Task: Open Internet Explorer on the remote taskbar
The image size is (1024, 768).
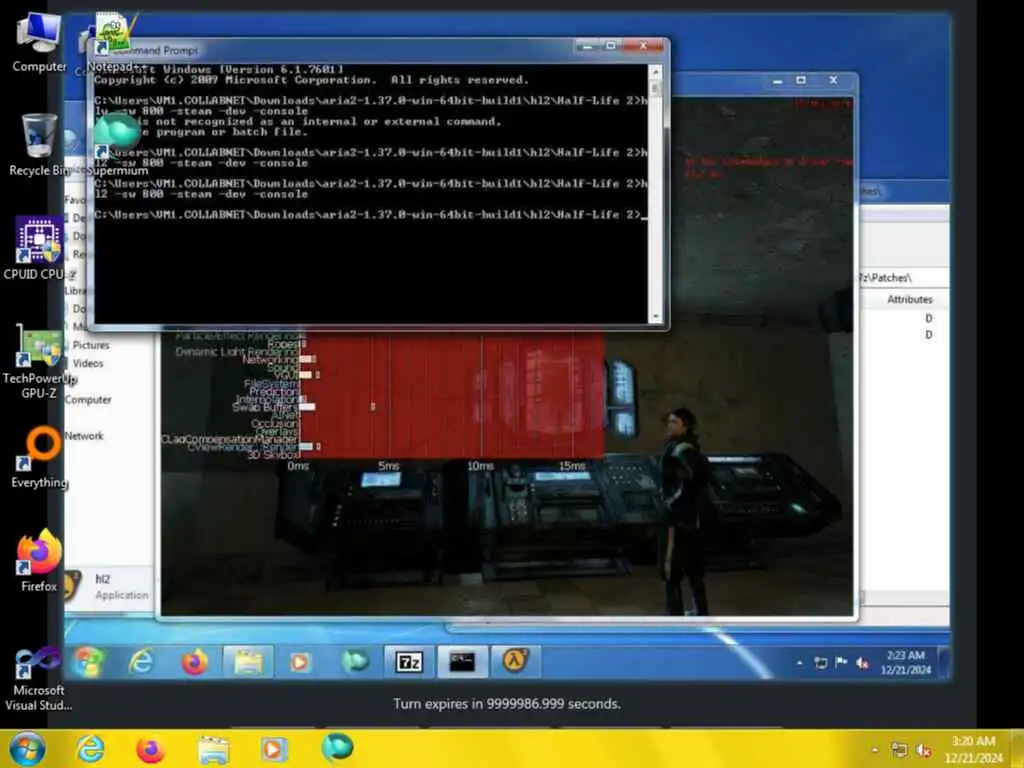Action: pyautogui.click(x=140, y=662)
